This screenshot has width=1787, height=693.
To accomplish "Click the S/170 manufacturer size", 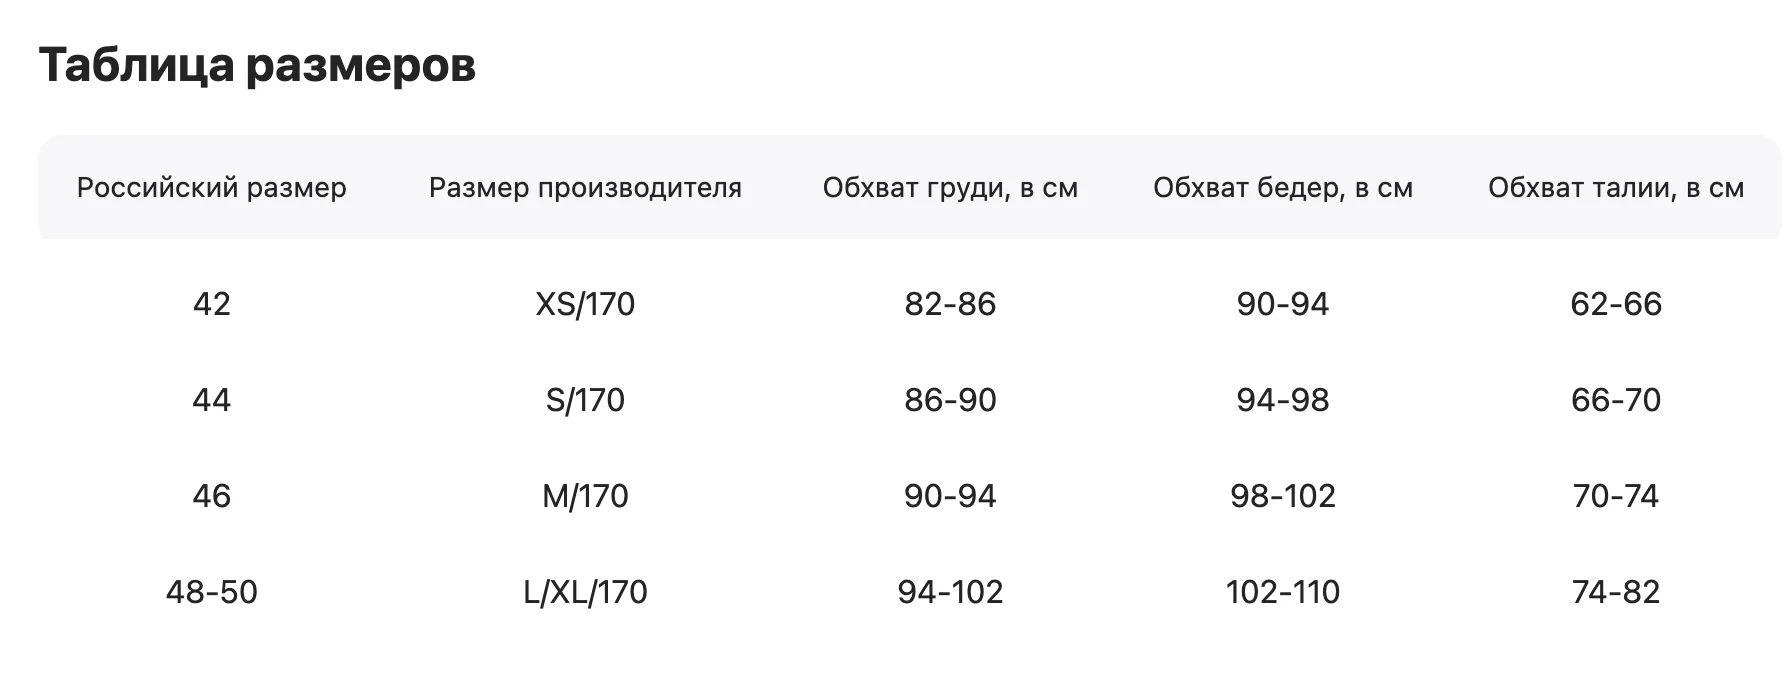I will coord(585,400).
